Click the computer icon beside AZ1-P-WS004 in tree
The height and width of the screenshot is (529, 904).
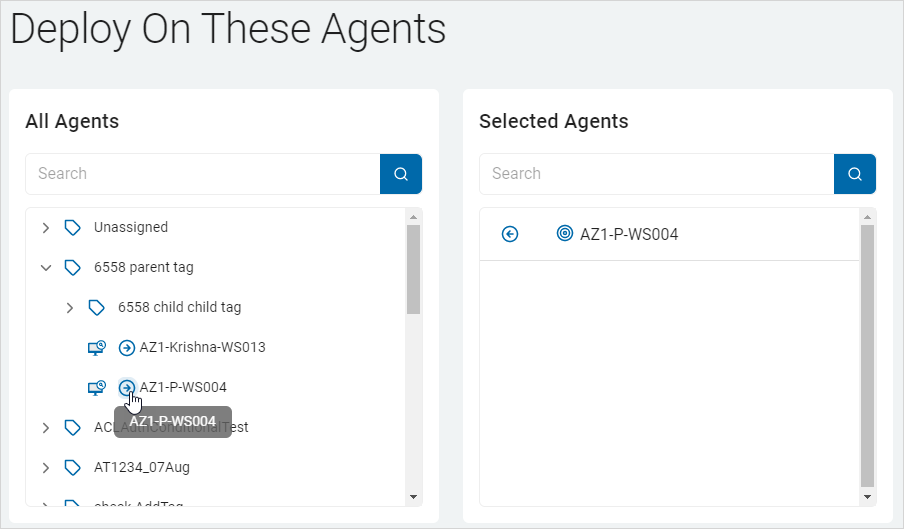96,388
